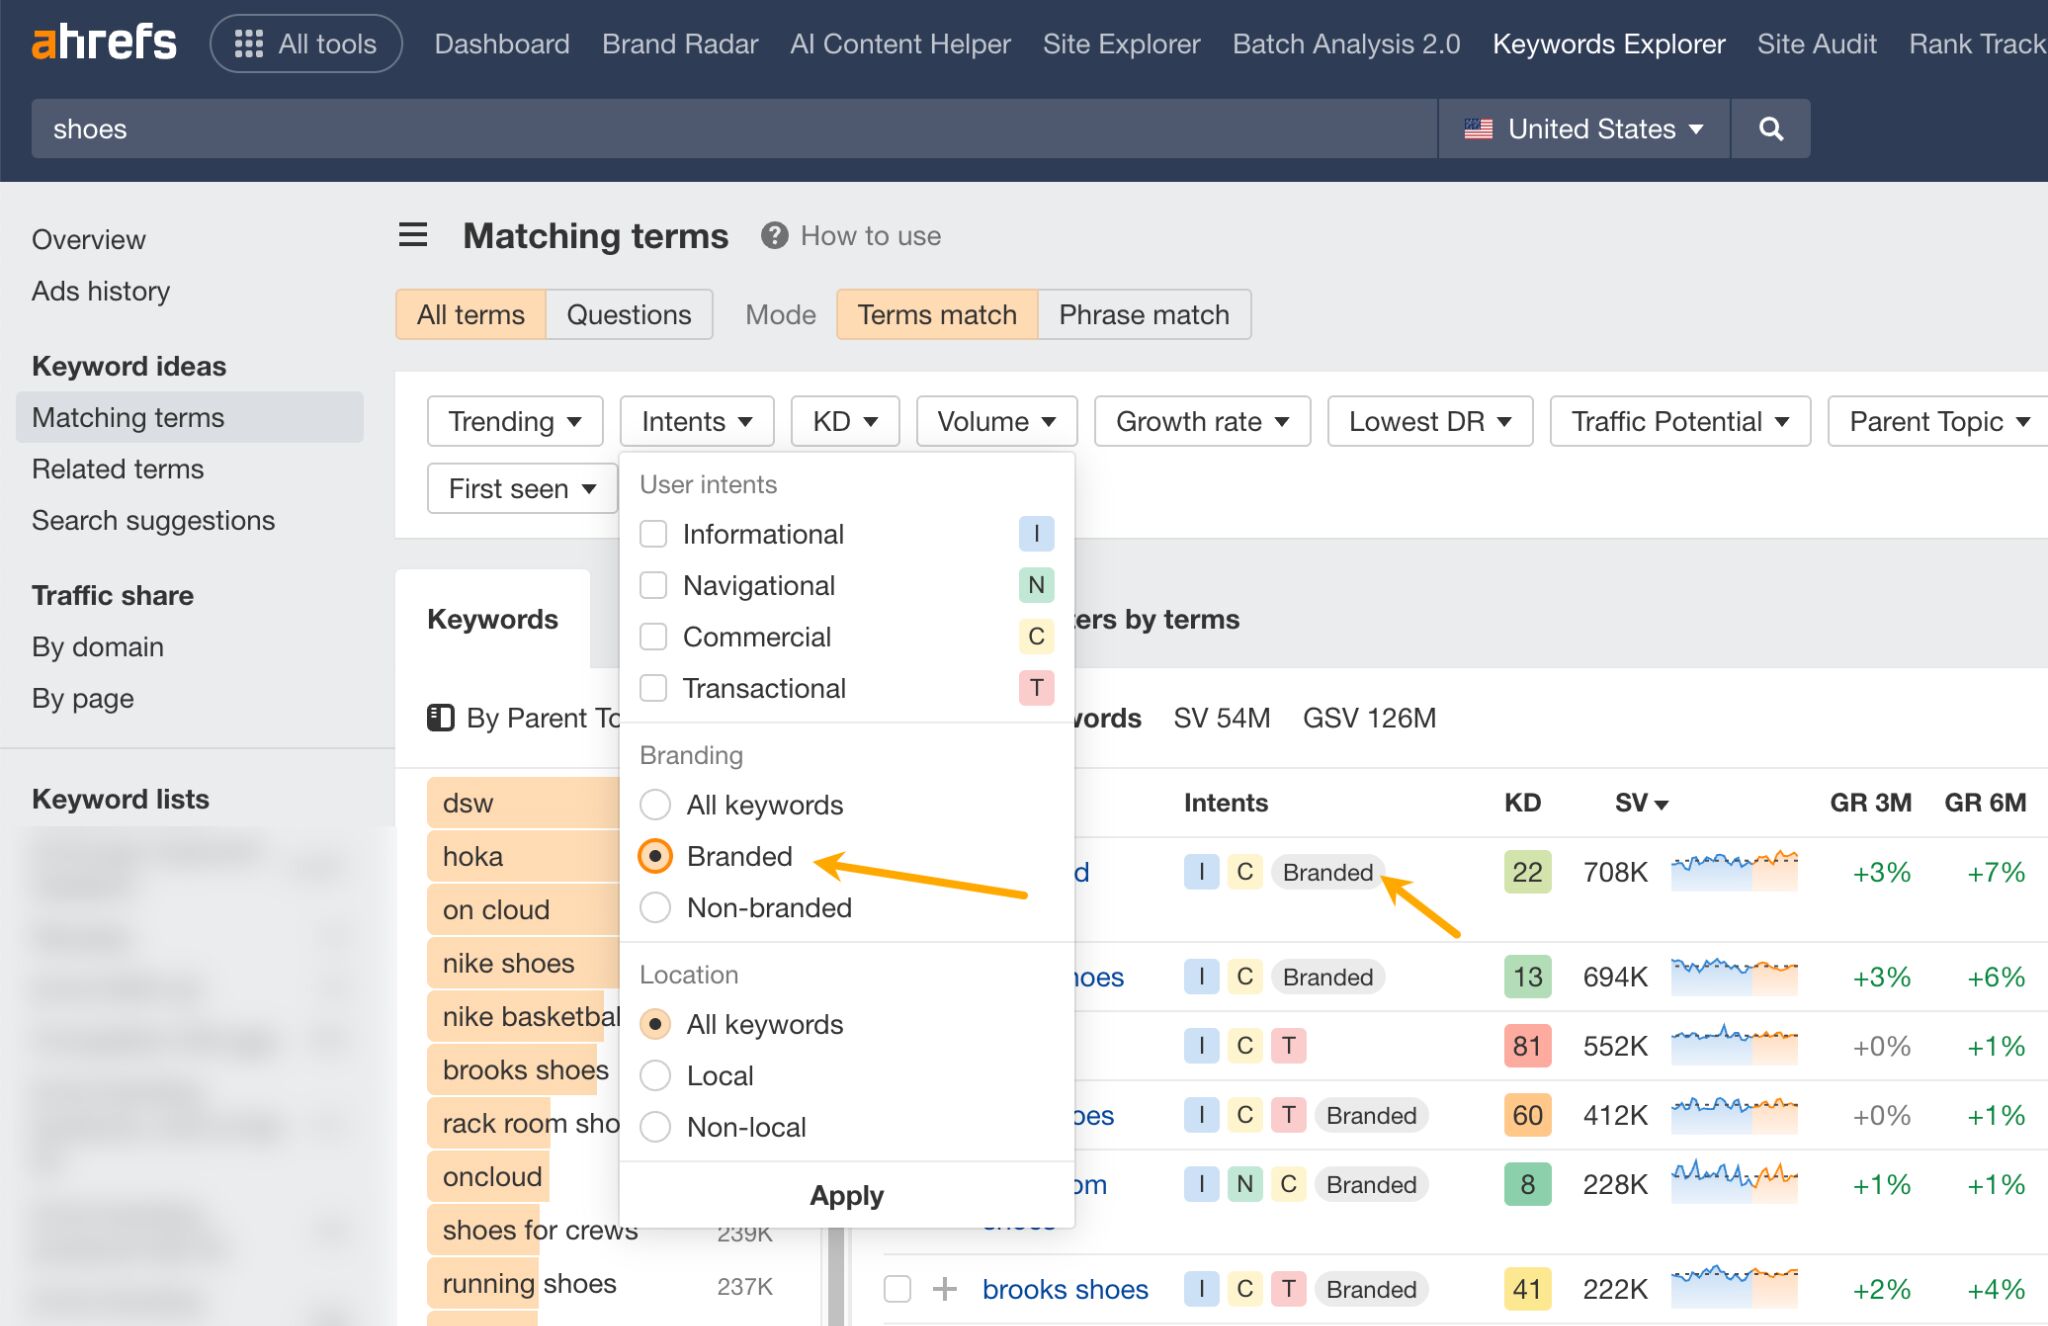Viewport: 2048px width, 1326px height.
Task: Click the ahrefs logo
Action: pos(104,41)
